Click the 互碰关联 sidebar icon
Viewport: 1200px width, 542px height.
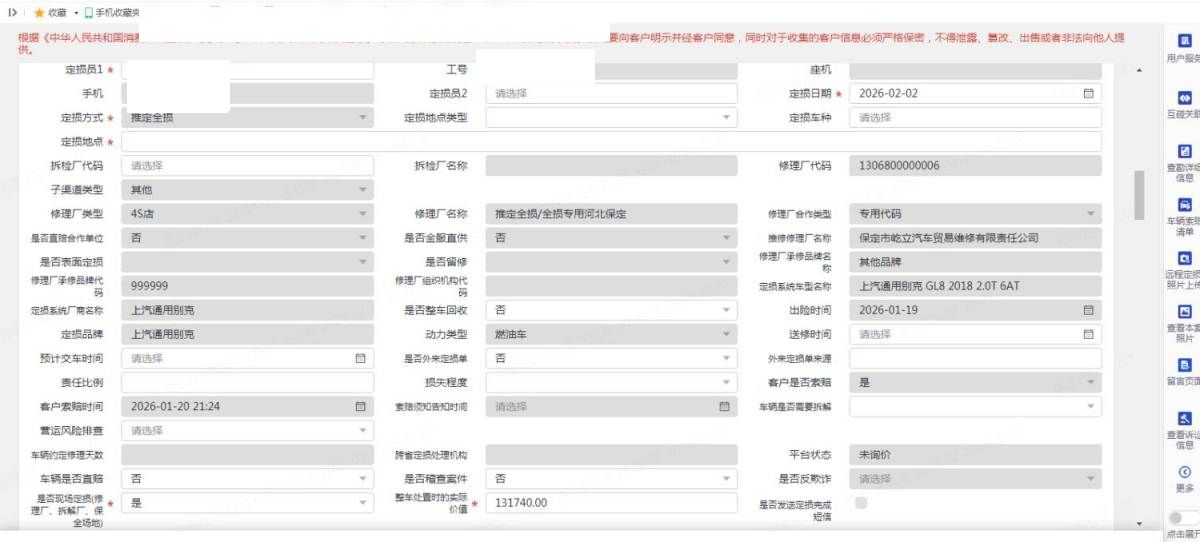(1185, 98)
